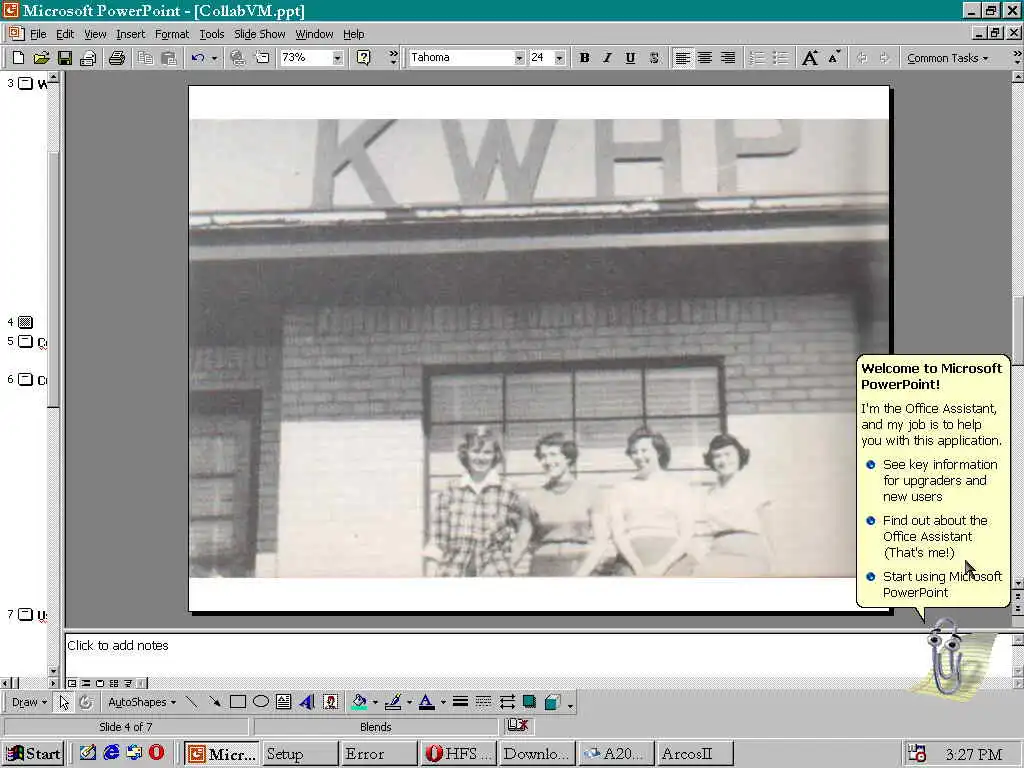Switch to the Error taskbar window
The height and width of the screenshot is (768, 1024).
(x=378, y=754)
